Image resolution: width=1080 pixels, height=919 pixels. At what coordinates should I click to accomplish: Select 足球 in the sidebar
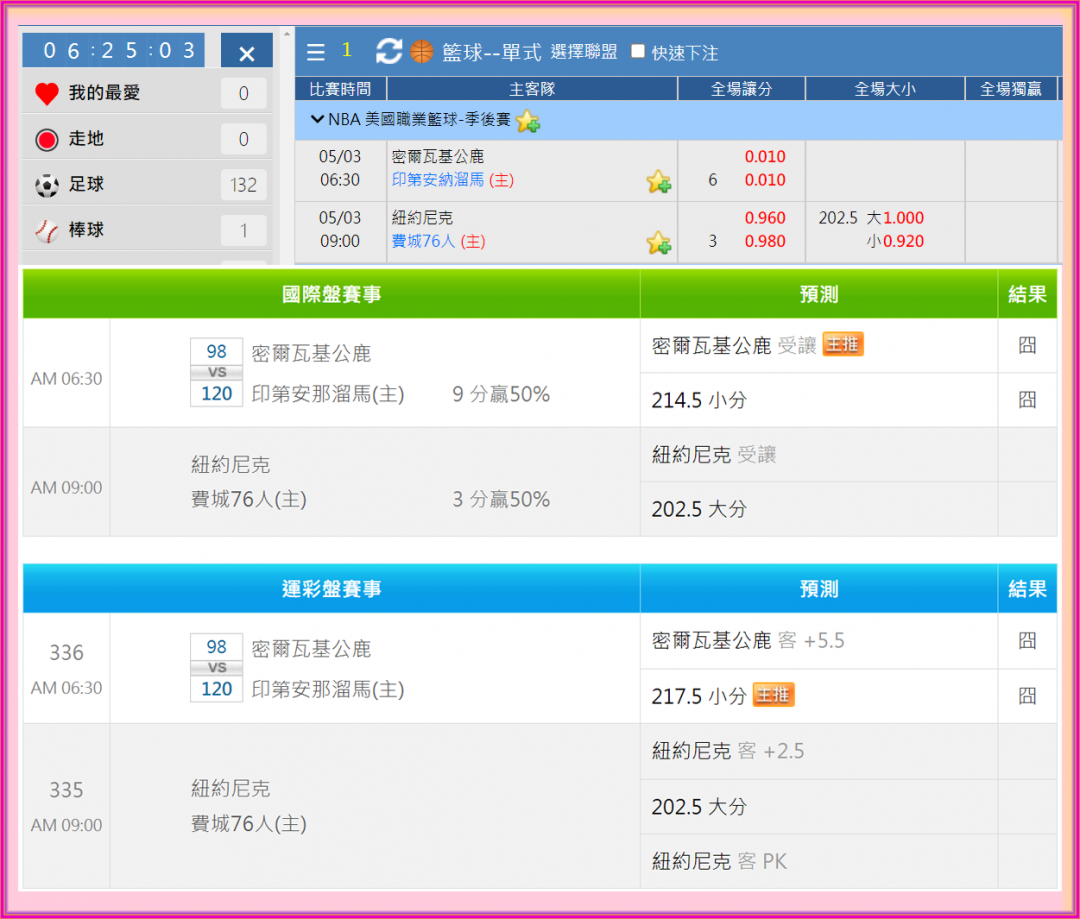(86, 184)
